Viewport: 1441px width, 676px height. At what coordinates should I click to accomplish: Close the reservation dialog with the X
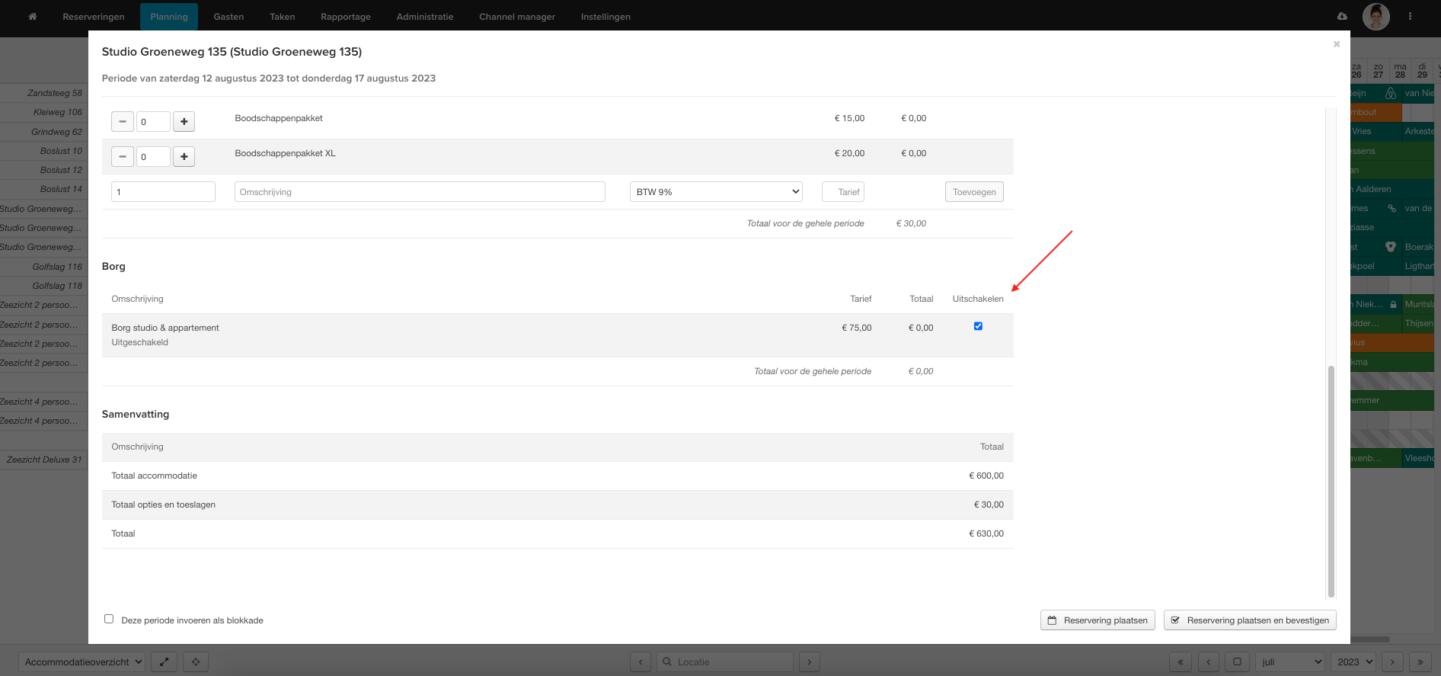(x=1336, y=45)
